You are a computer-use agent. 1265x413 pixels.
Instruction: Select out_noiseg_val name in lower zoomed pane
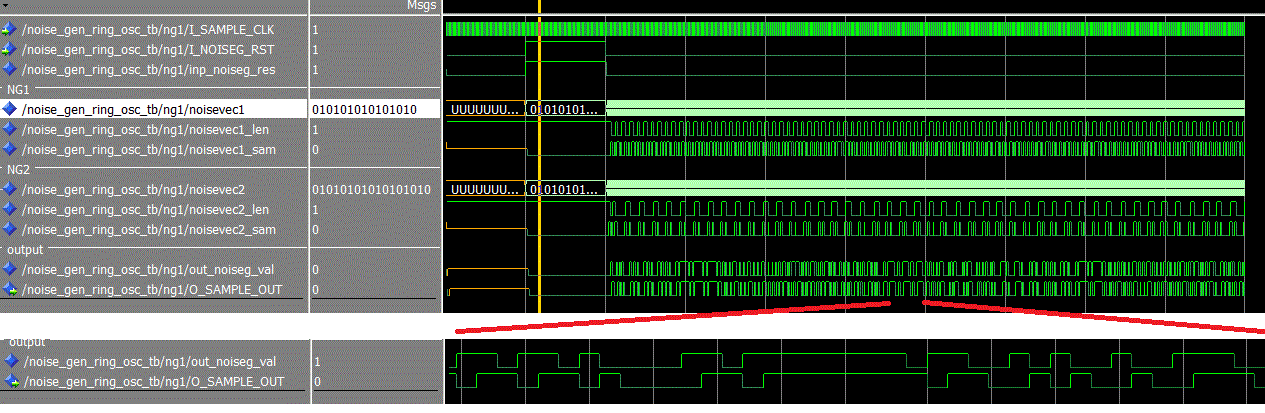click(x=149, y=361)
